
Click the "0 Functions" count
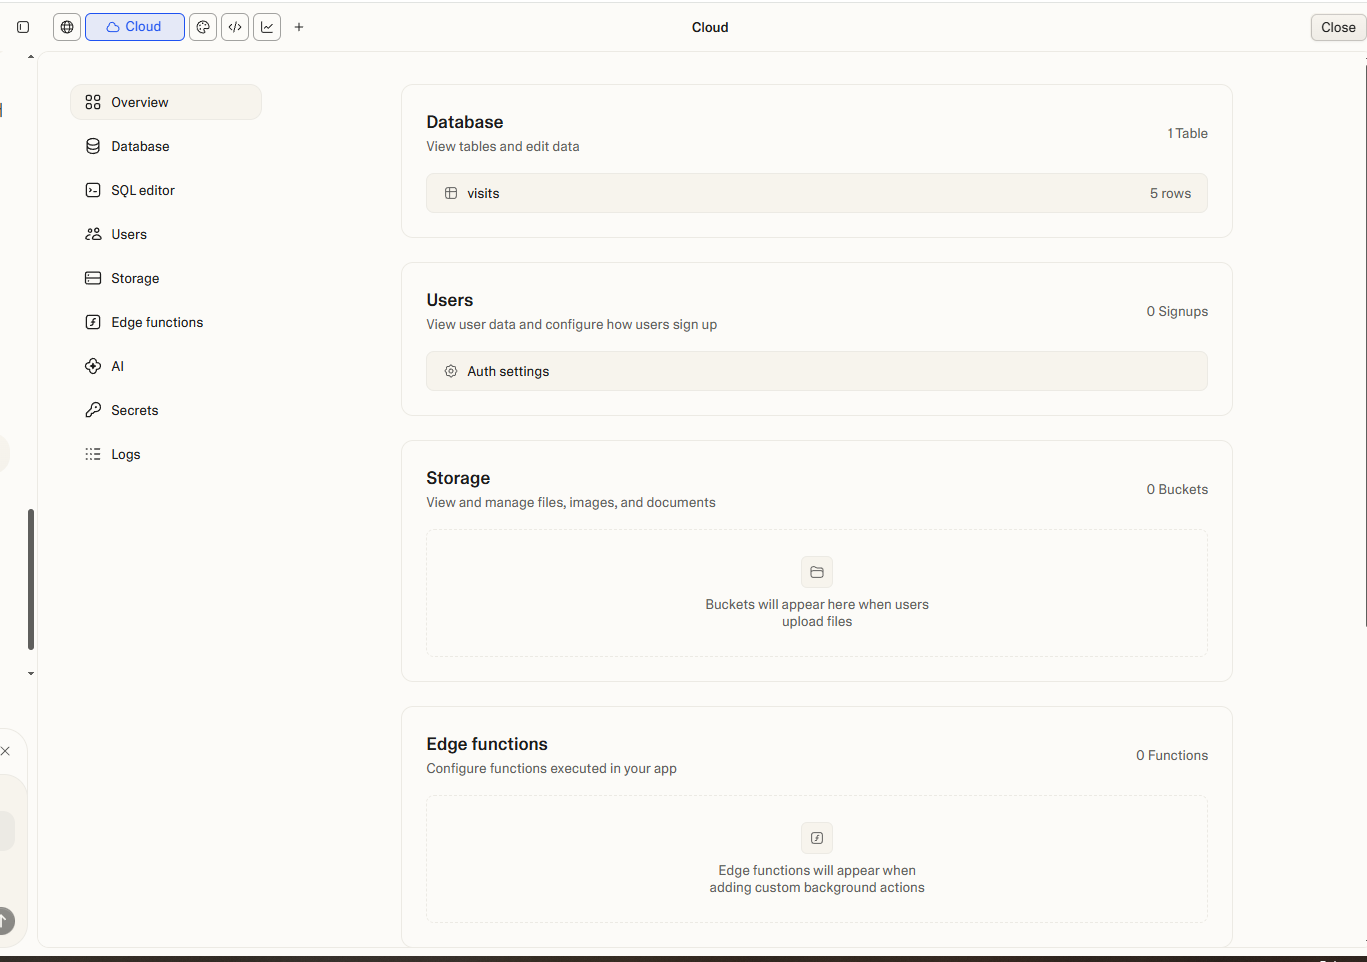click(x=1172, y=755)
